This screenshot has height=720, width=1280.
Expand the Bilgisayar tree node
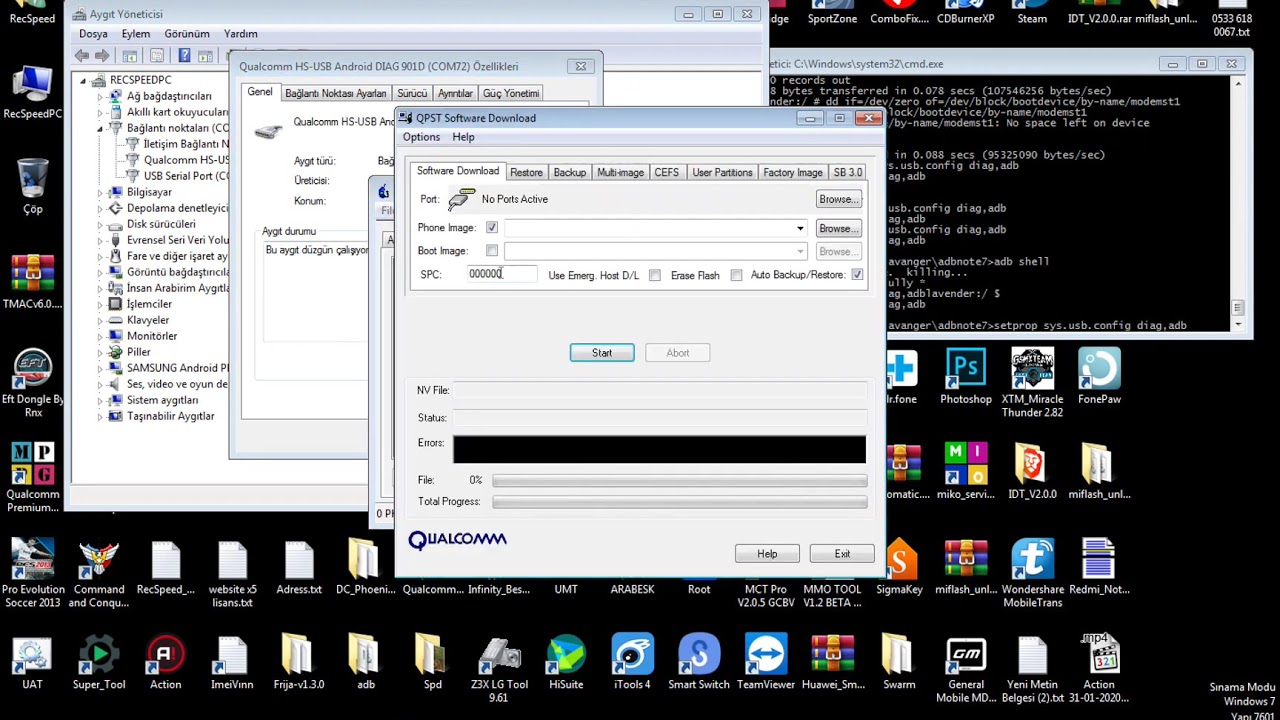[100, 192]
